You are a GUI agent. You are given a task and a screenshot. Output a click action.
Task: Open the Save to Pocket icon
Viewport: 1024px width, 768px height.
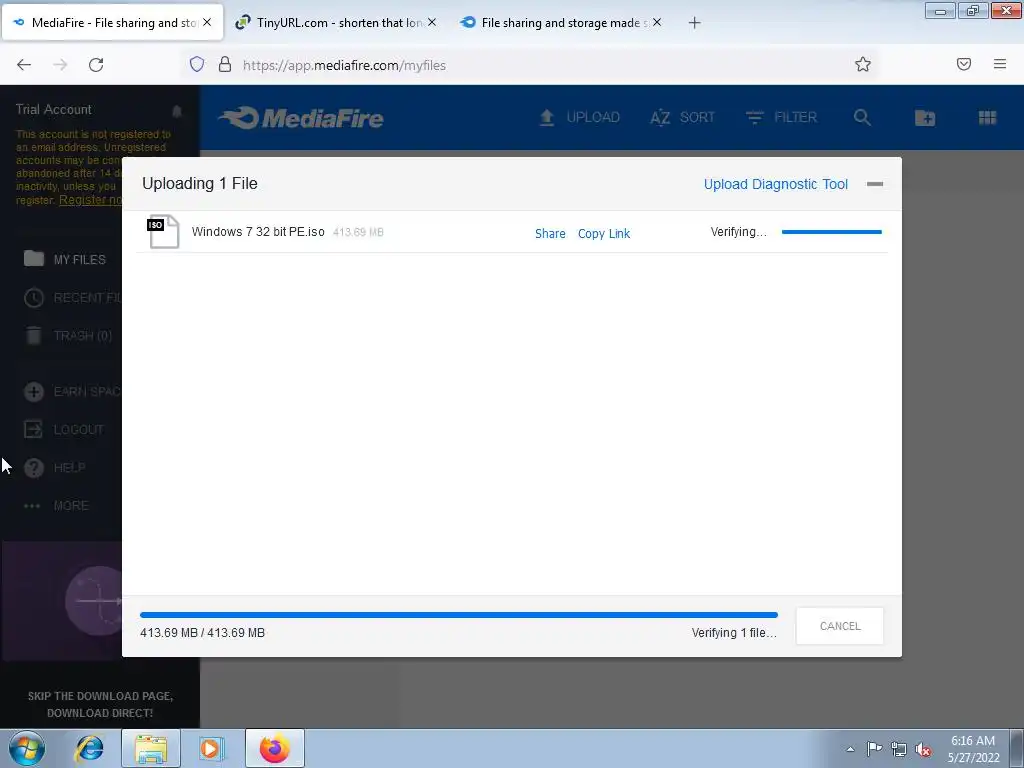click(x=964, y=64)
